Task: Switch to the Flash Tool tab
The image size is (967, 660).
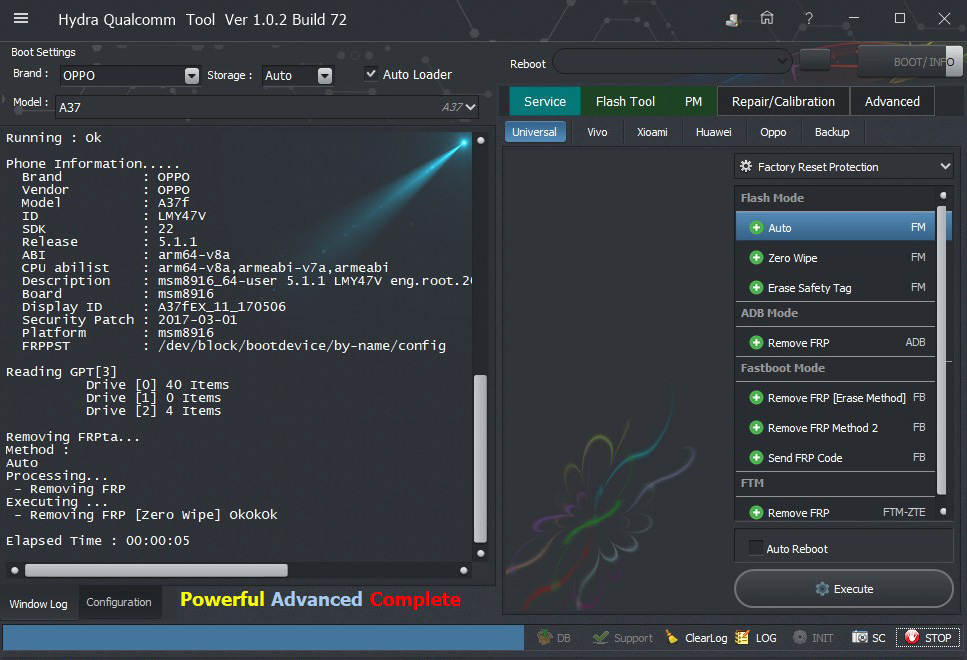Action: pos(625,101)
